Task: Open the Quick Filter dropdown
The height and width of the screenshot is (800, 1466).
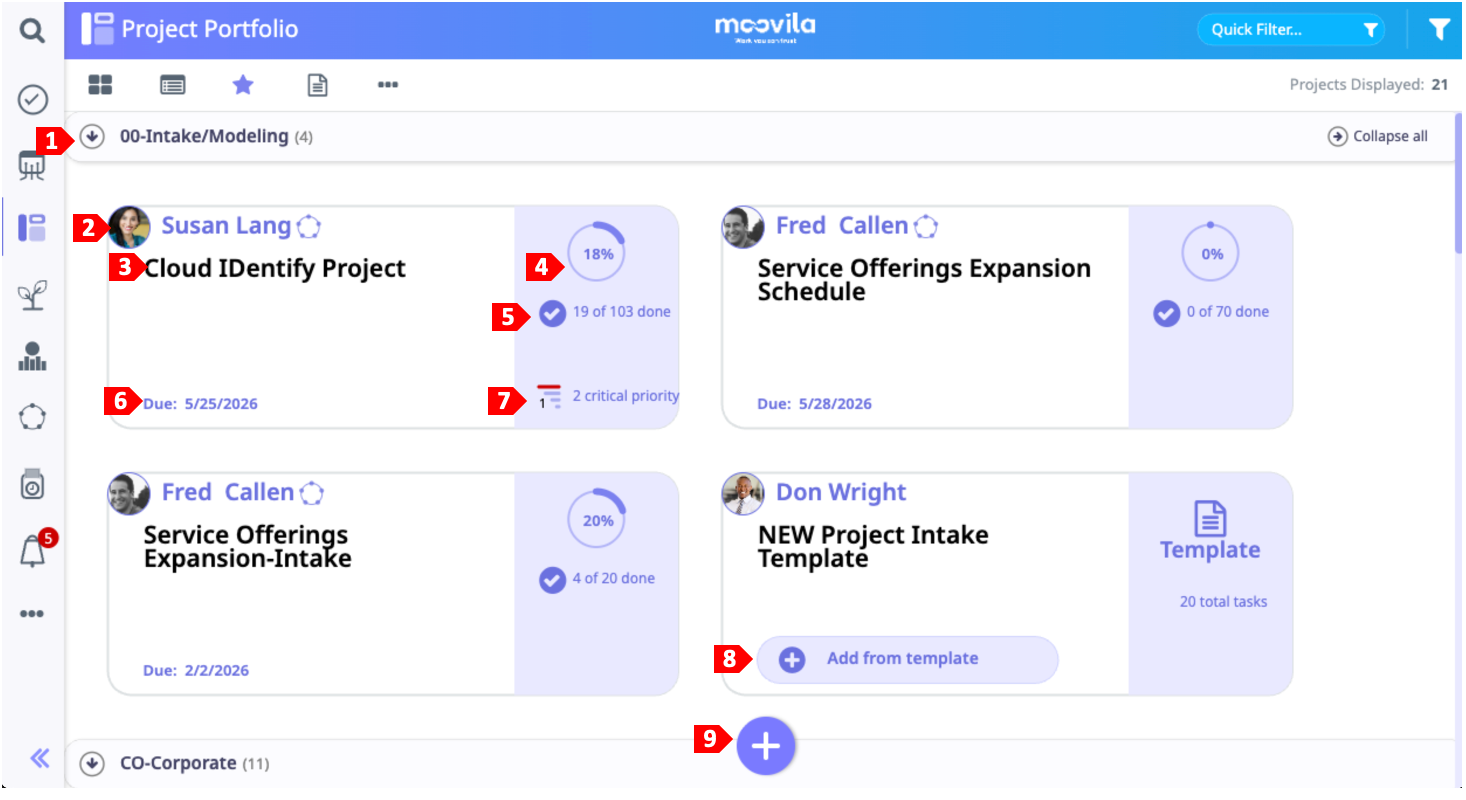Action: click(1290, 30)
